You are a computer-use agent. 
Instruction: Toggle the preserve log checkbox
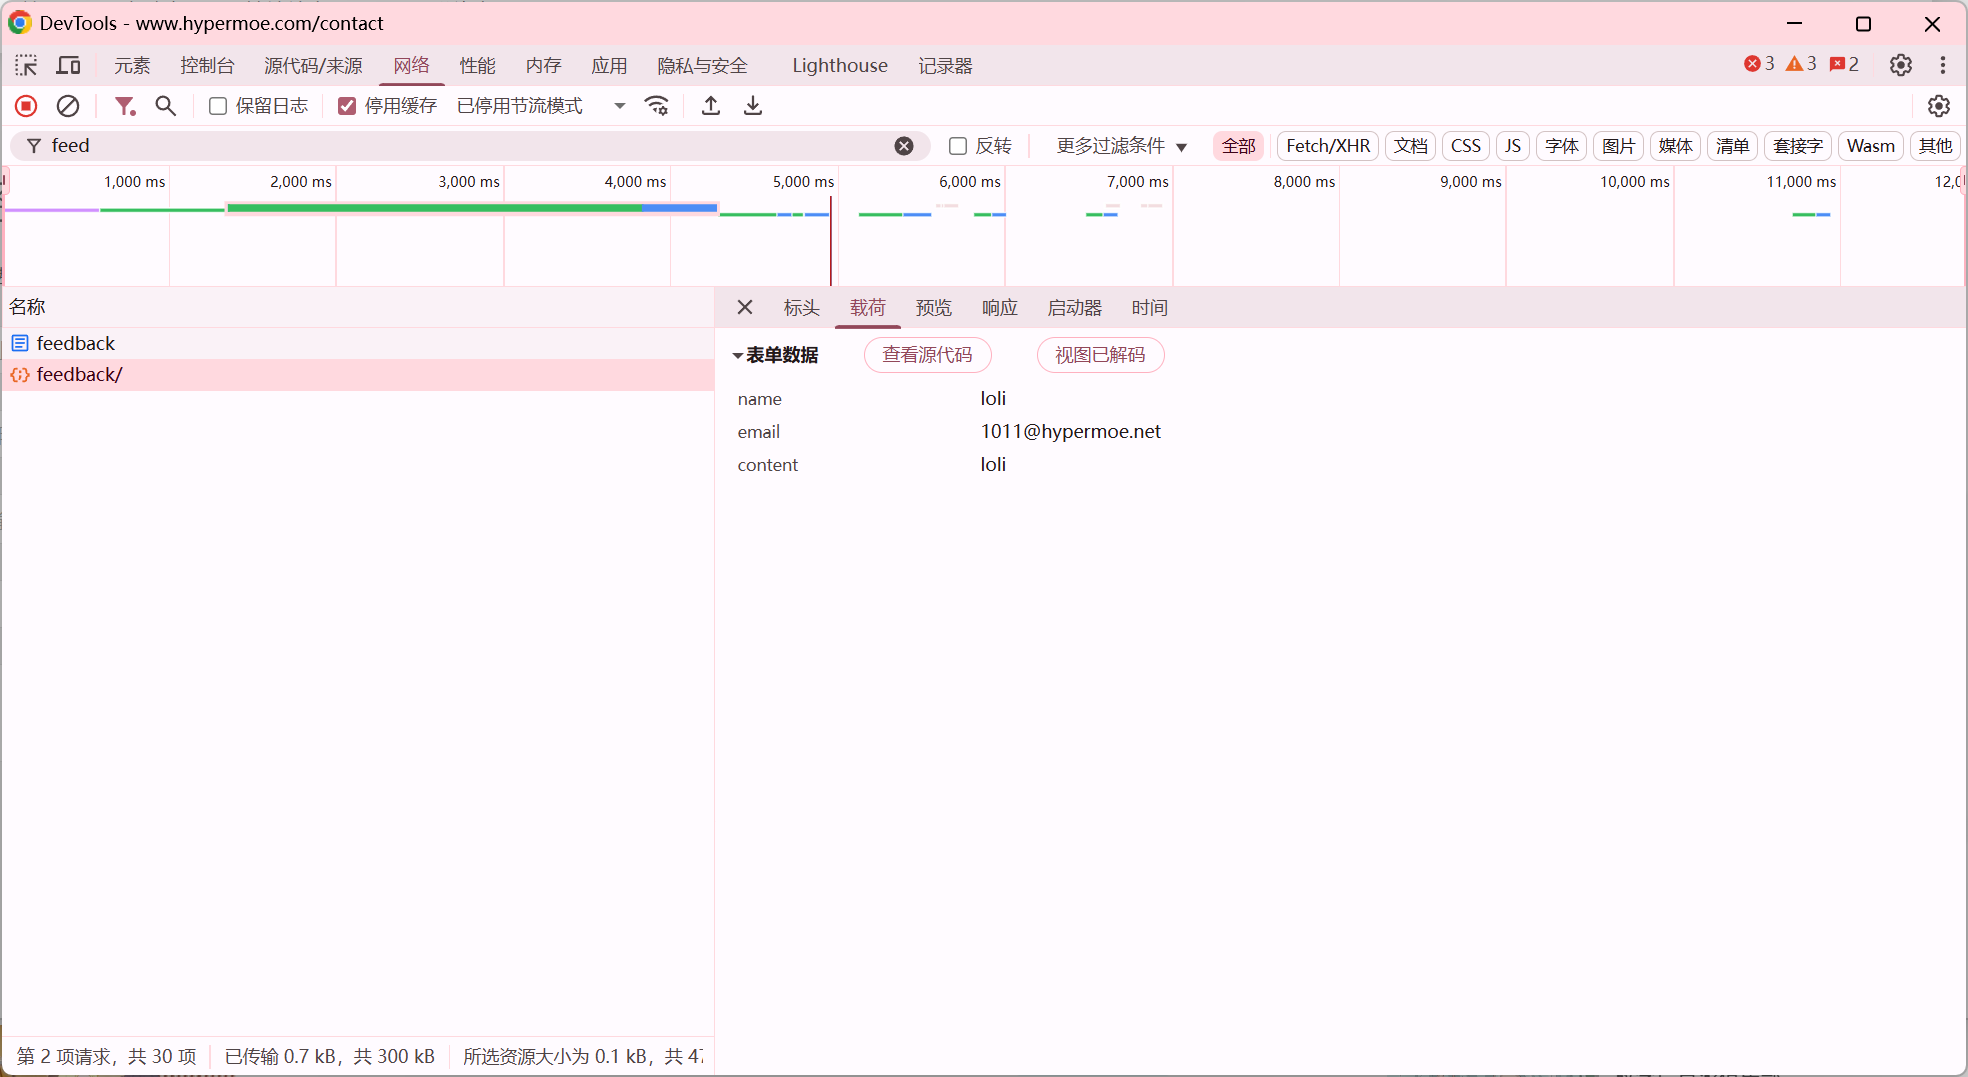pyautogui.click(x=217, y=106)
